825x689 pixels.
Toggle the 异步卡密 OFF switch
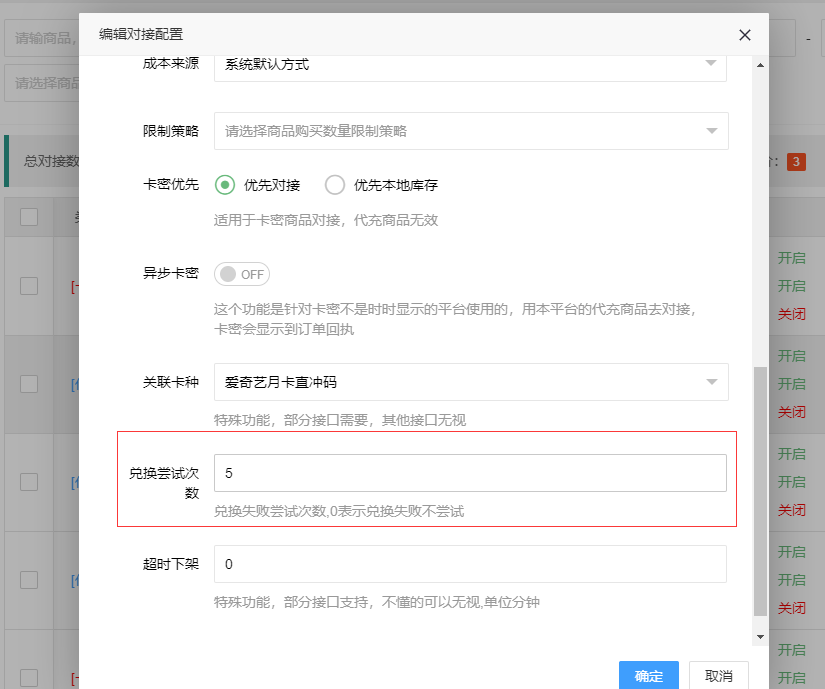pos(242,275)
